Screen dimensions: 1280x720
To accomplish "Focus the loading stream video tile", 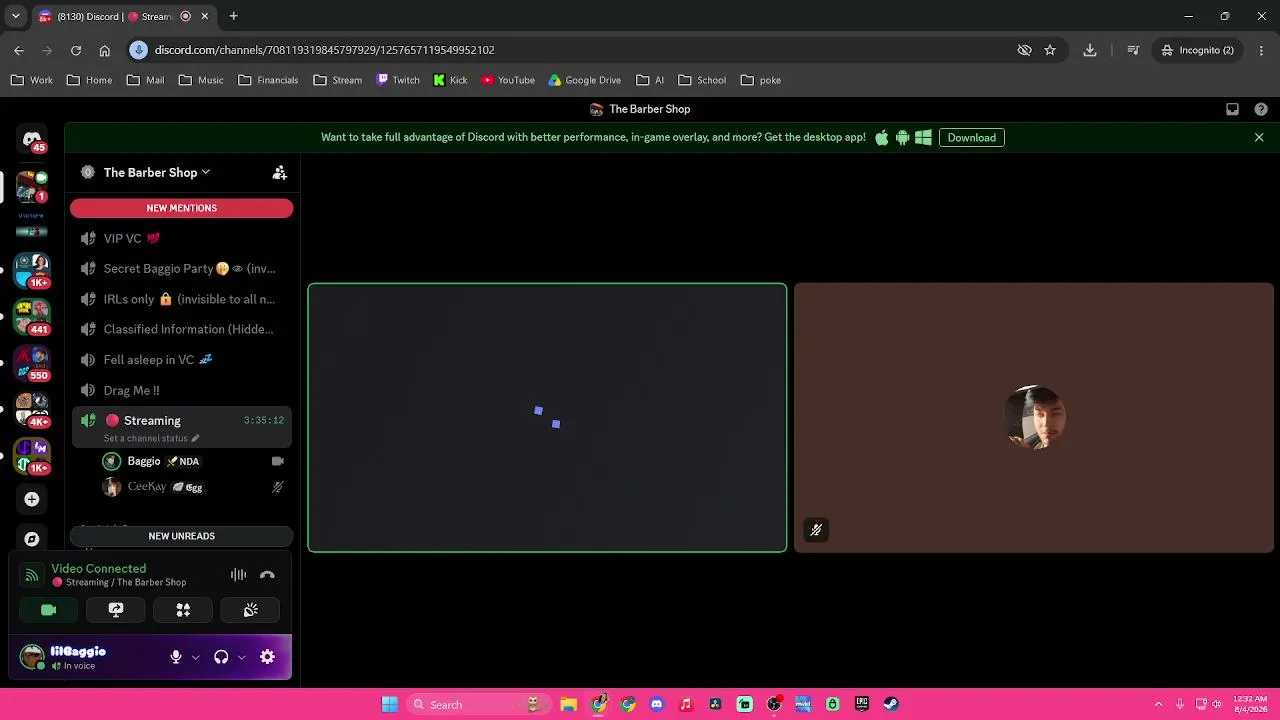I will coord(547,418).
